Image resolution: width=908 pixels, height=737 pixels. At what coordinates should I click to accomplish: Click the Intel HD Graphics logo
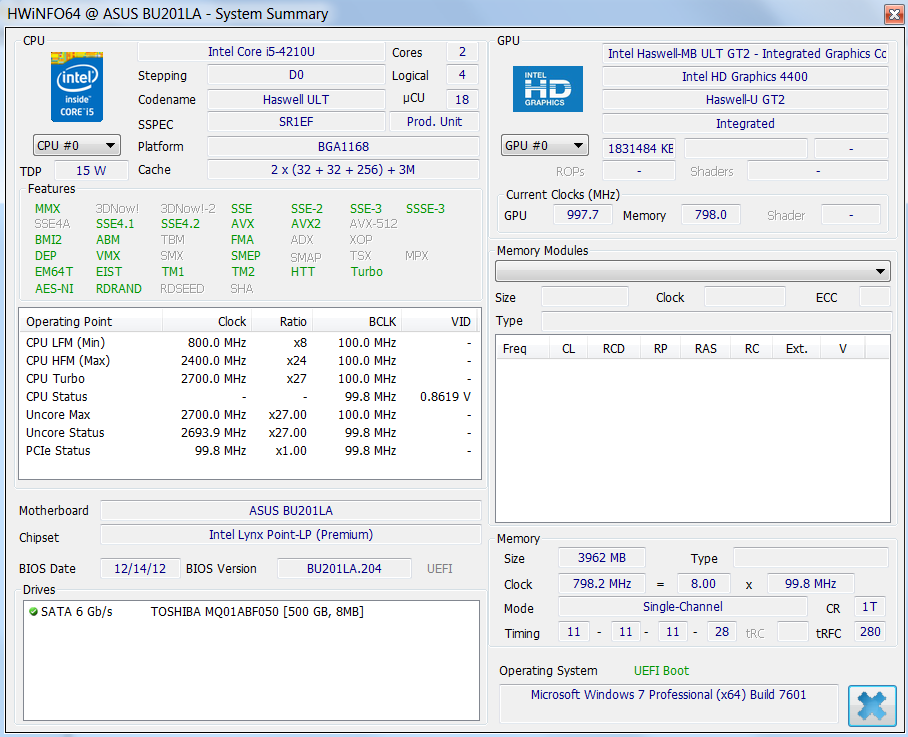[547, 89]
